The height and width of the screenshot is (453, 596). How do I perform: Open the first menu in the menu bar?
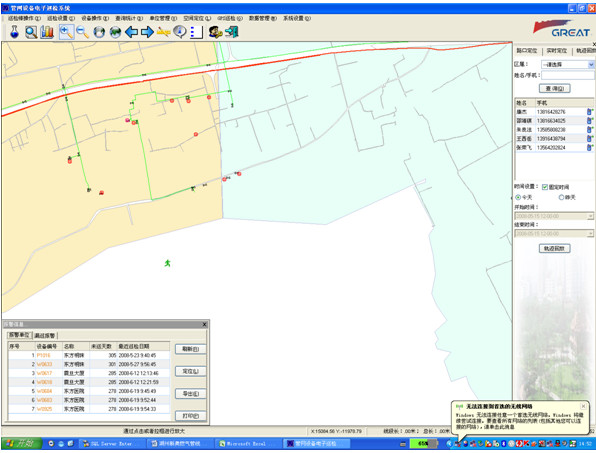pos(24,18)
